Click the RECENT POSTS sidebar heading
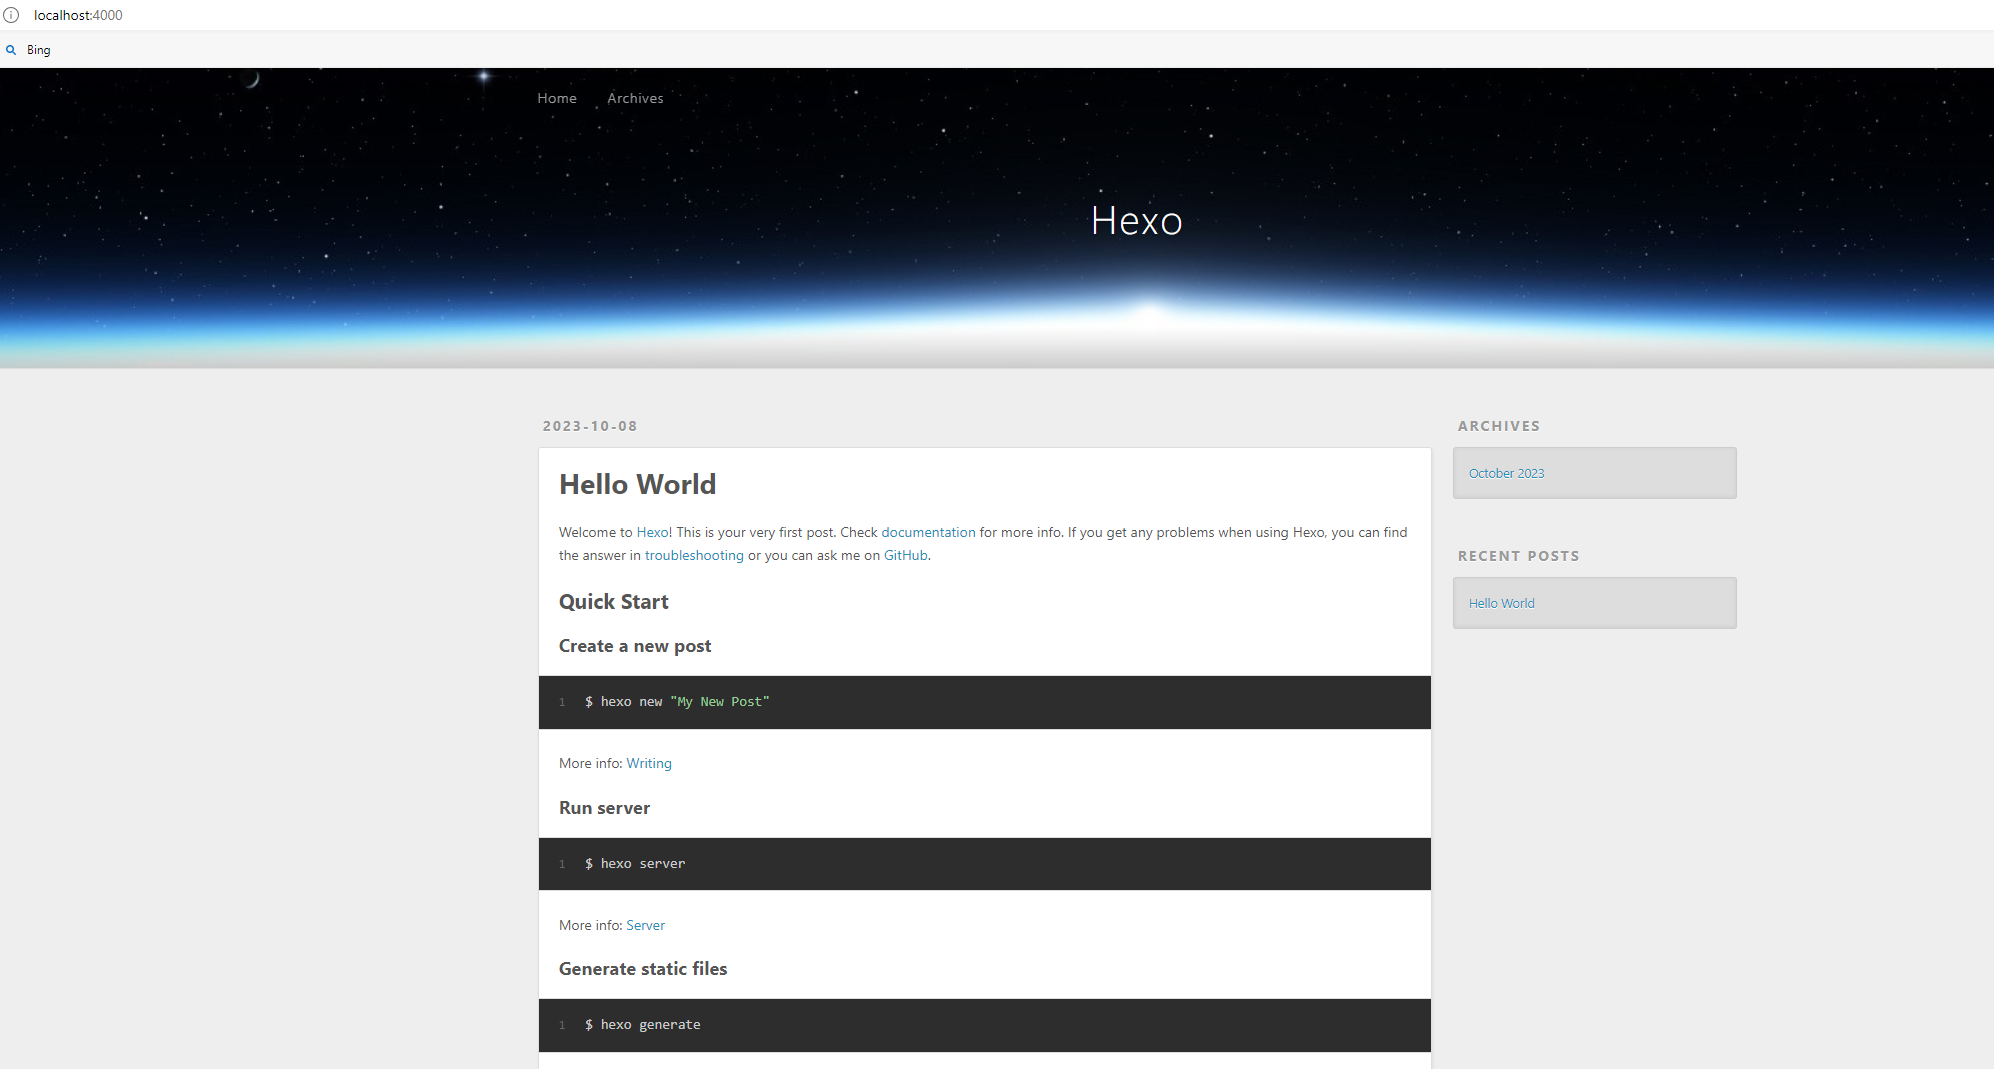 pyautogui.click(x=1518, y=556)
